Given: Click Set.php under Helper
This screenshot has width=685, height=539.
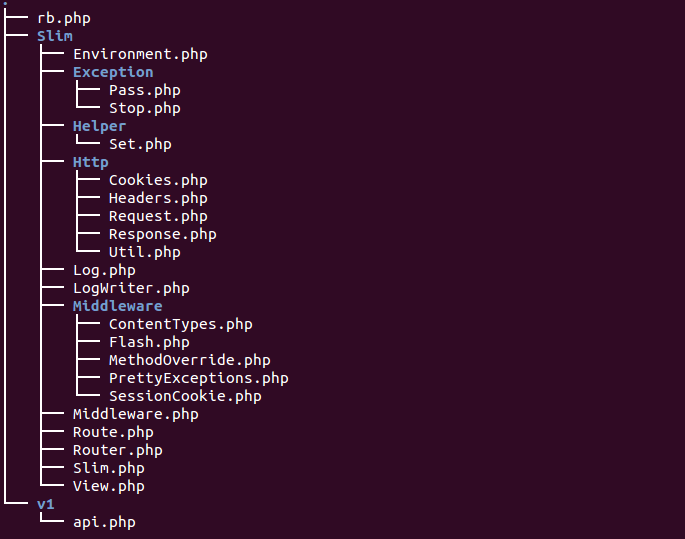Looking at the screenshot, I should (140, 144).
